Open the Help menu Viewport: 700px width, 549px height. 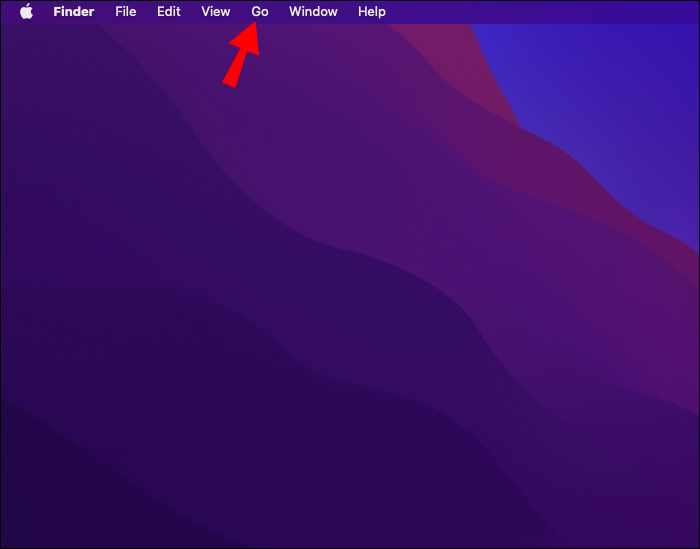pos(371,12)
